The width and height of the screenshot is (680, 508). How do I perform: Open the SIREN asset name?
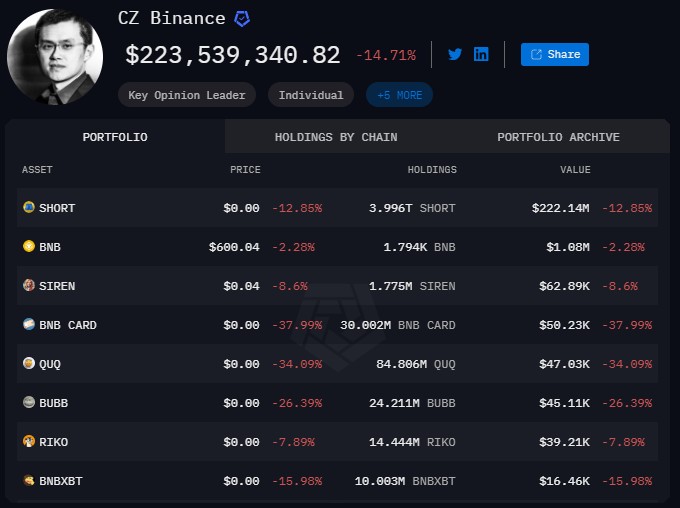pos(57,286)
